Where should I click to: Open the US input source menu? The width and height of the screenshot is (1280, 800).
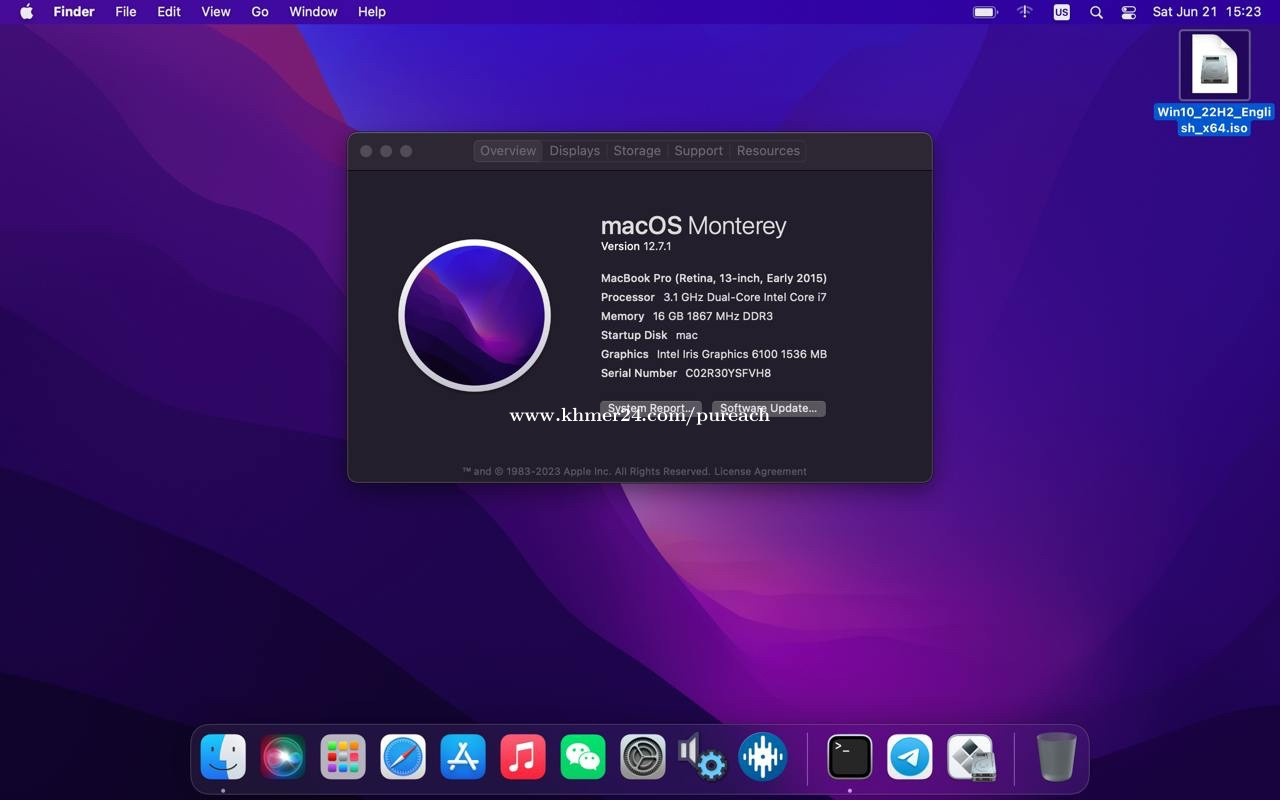pos(1061,12)
